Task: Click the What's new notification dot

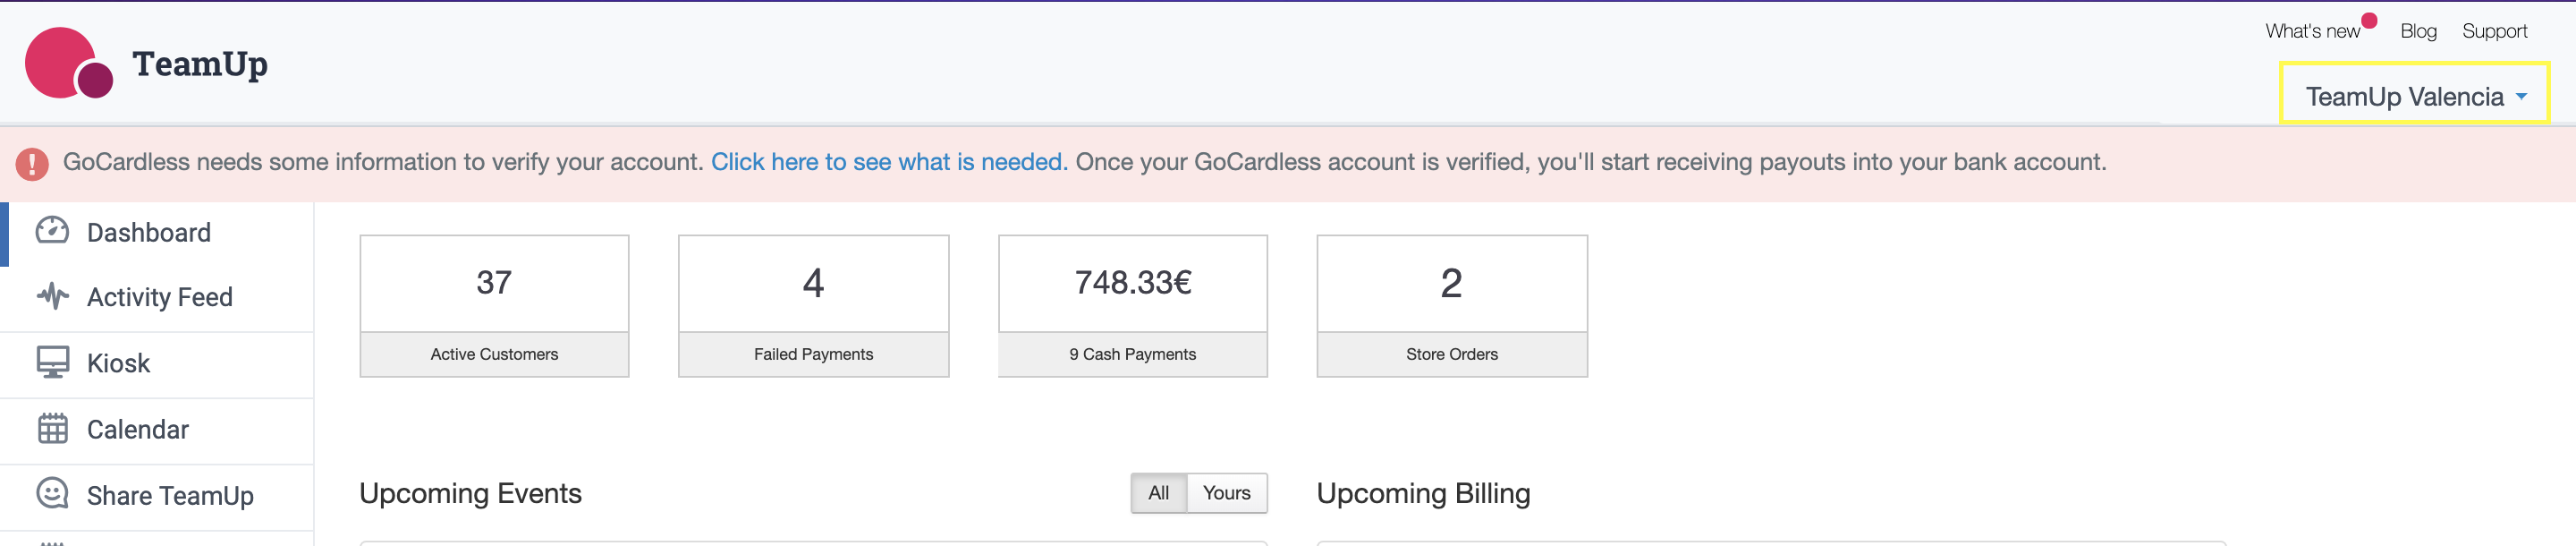Action: point(2369,21)
